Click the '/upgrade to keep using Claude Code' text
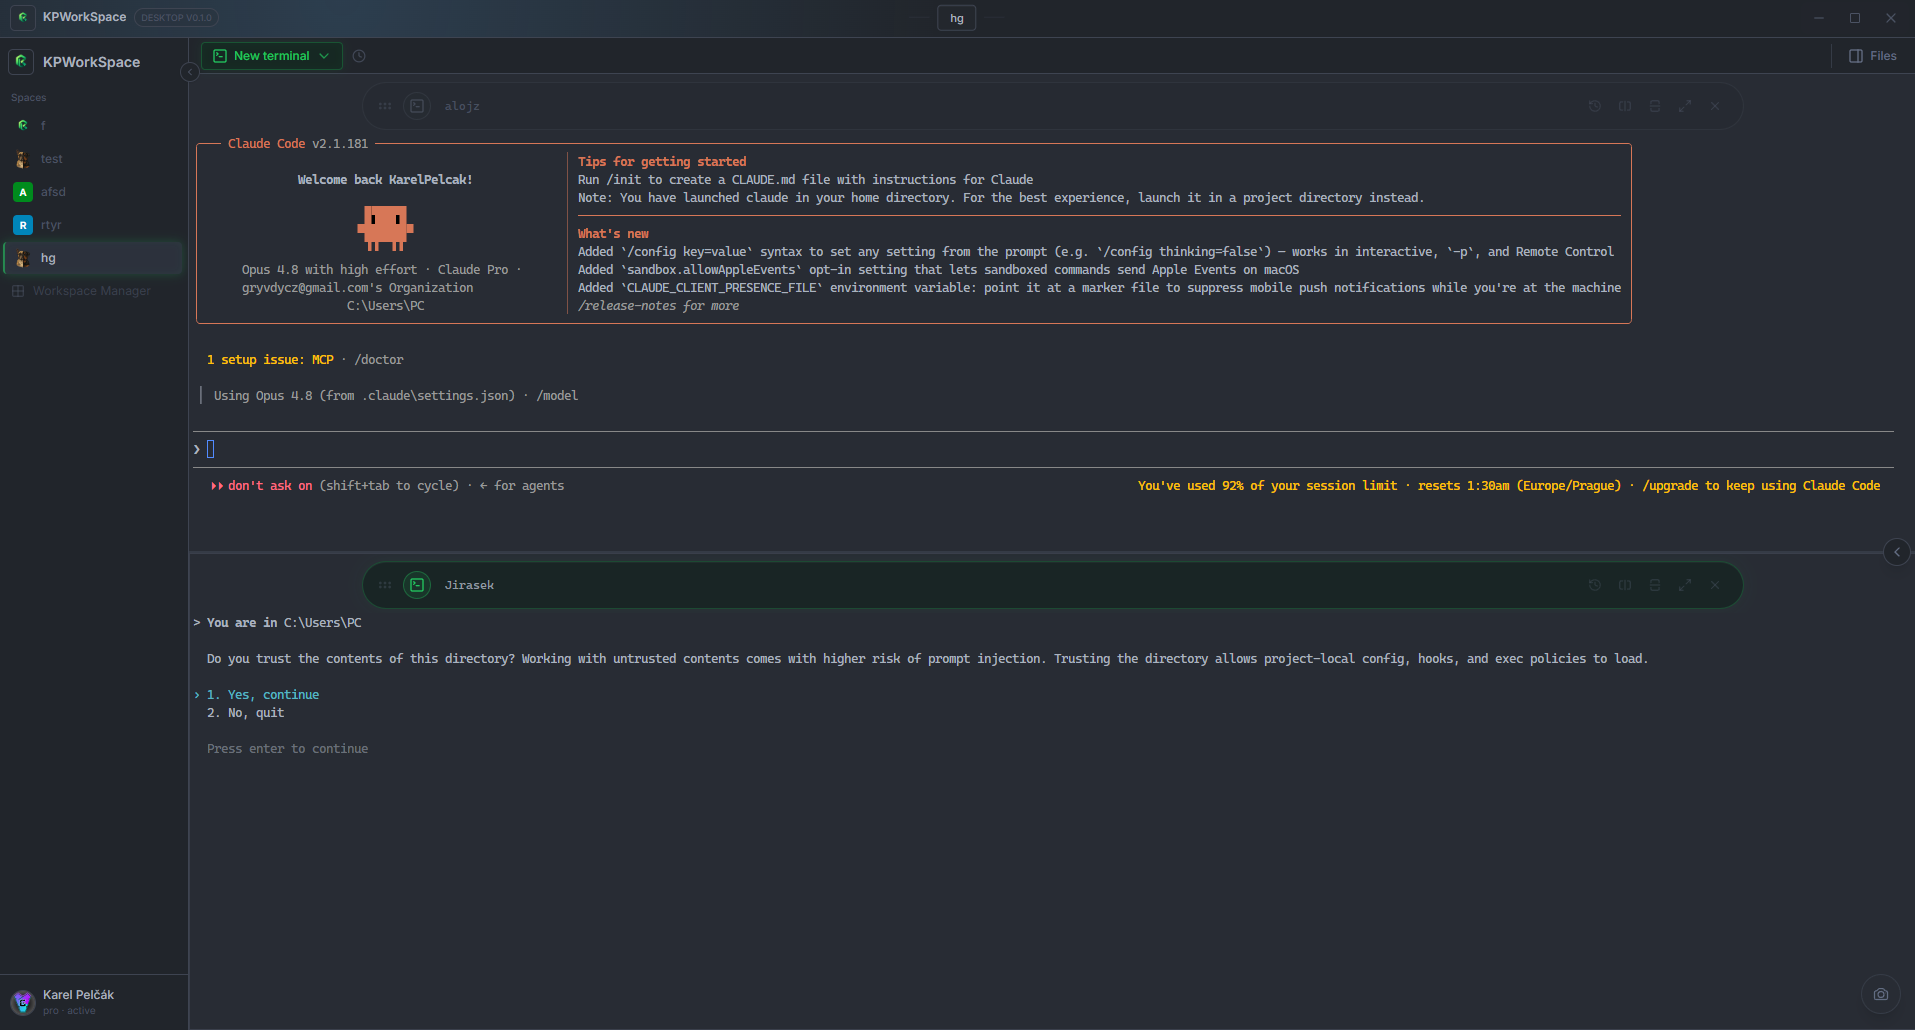Screen dimensions: 1915x1030 [1761, 486]
